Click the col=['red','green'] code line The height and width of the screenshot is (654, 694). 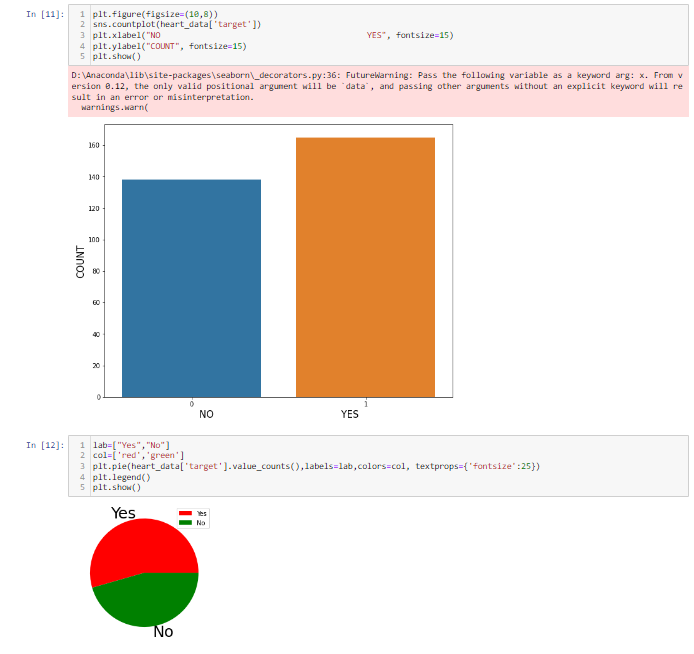[x=138, y=455]
